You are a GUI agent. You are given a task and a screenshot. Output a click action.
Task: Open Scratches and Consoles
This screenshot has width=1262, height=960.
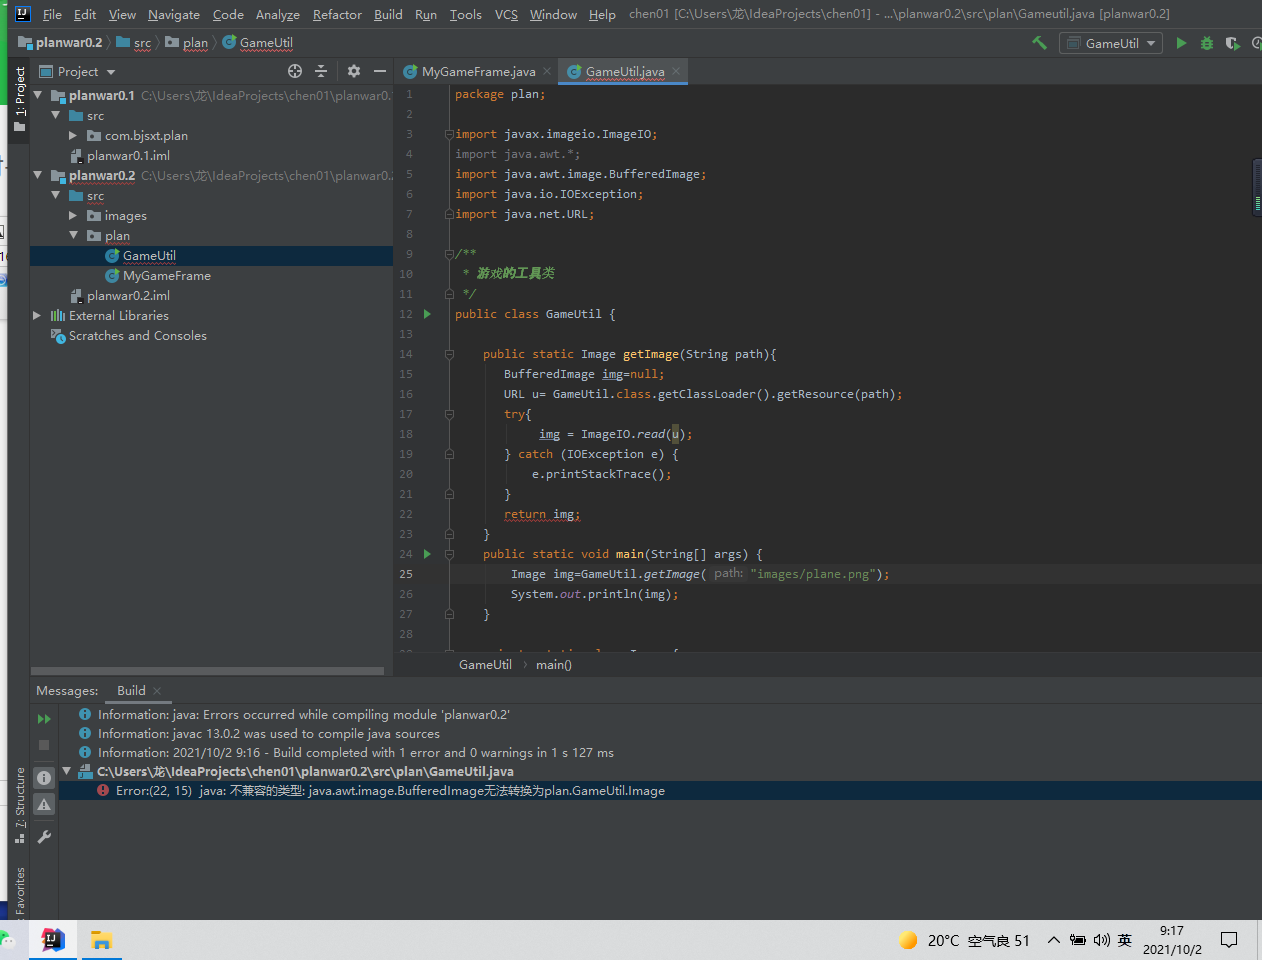137,335
